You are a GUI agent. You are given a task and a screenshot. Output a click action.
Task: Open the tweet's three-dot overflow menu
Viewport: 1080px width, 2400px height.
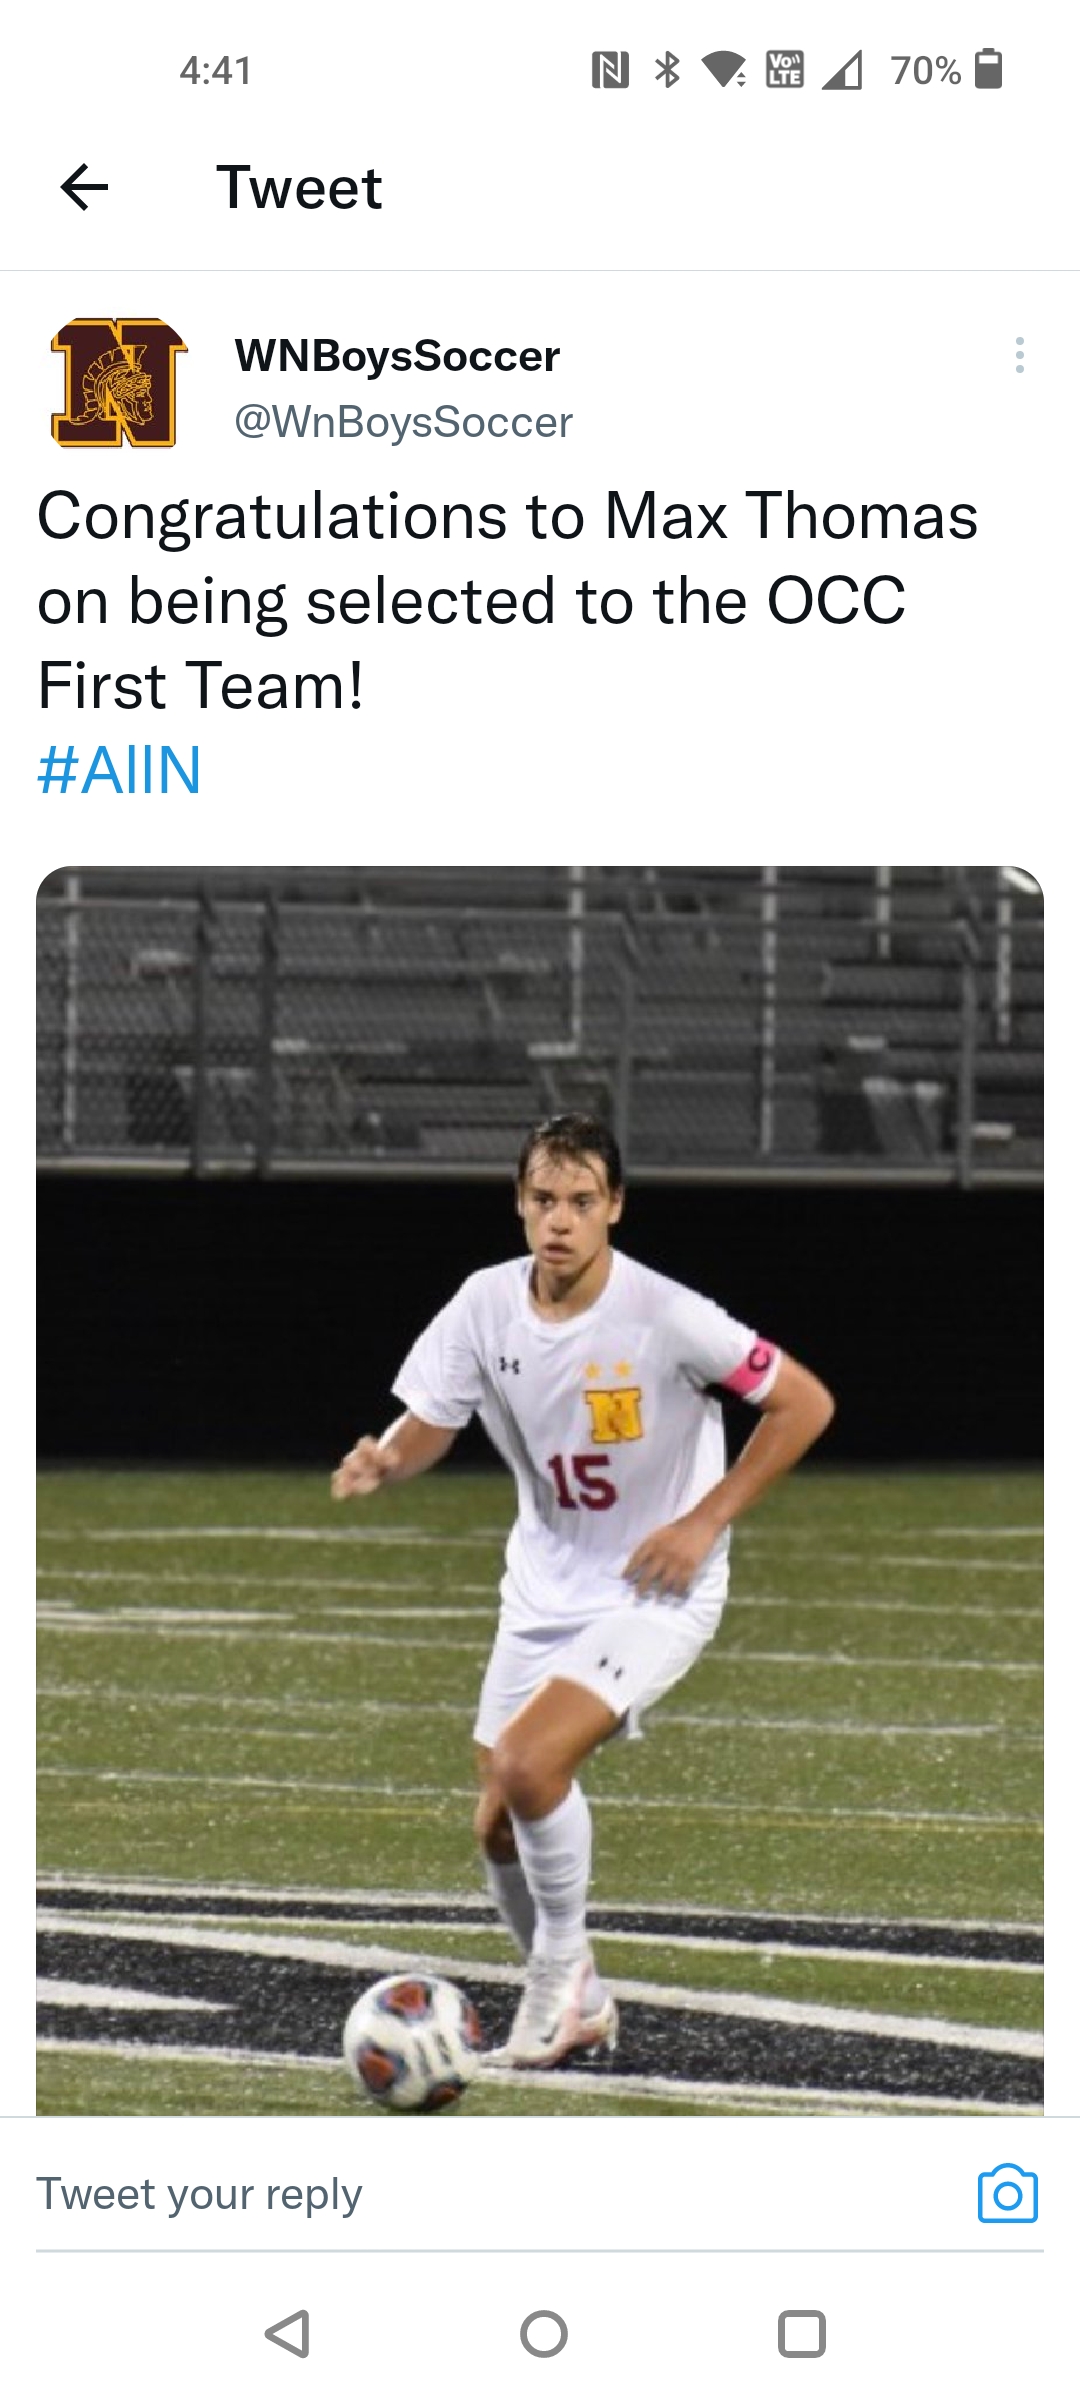(x=1019, y=355)
